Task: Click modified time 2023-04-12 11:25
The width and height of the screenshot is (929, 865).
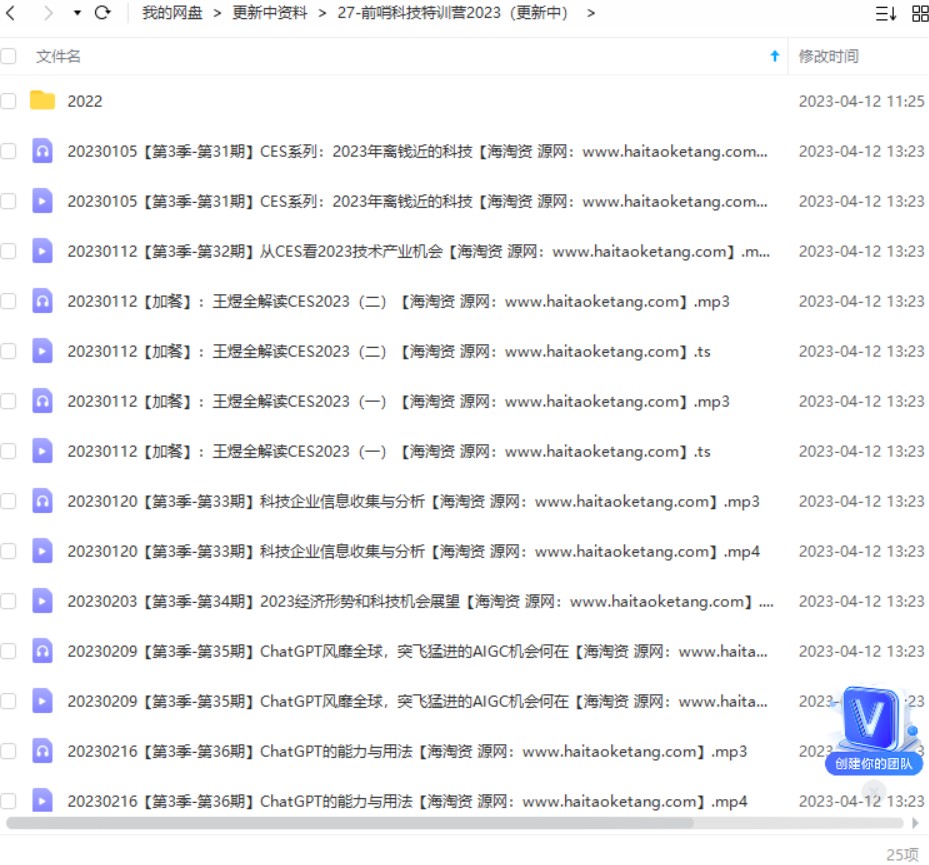Action: (861, 101)
